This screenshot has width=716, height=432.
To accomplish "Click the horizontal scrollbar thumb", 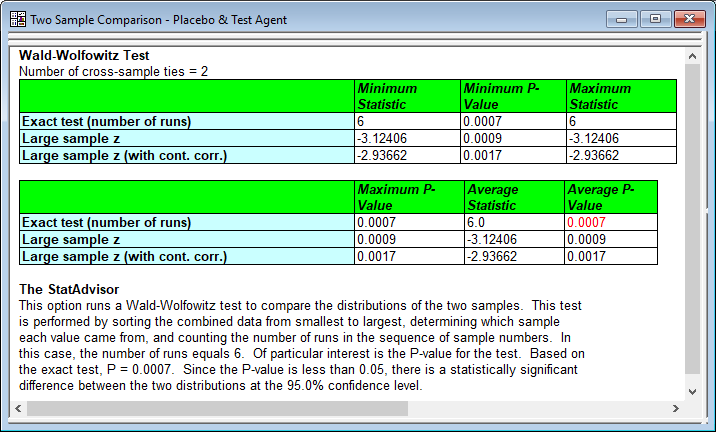I will click(x=217, y=408).
